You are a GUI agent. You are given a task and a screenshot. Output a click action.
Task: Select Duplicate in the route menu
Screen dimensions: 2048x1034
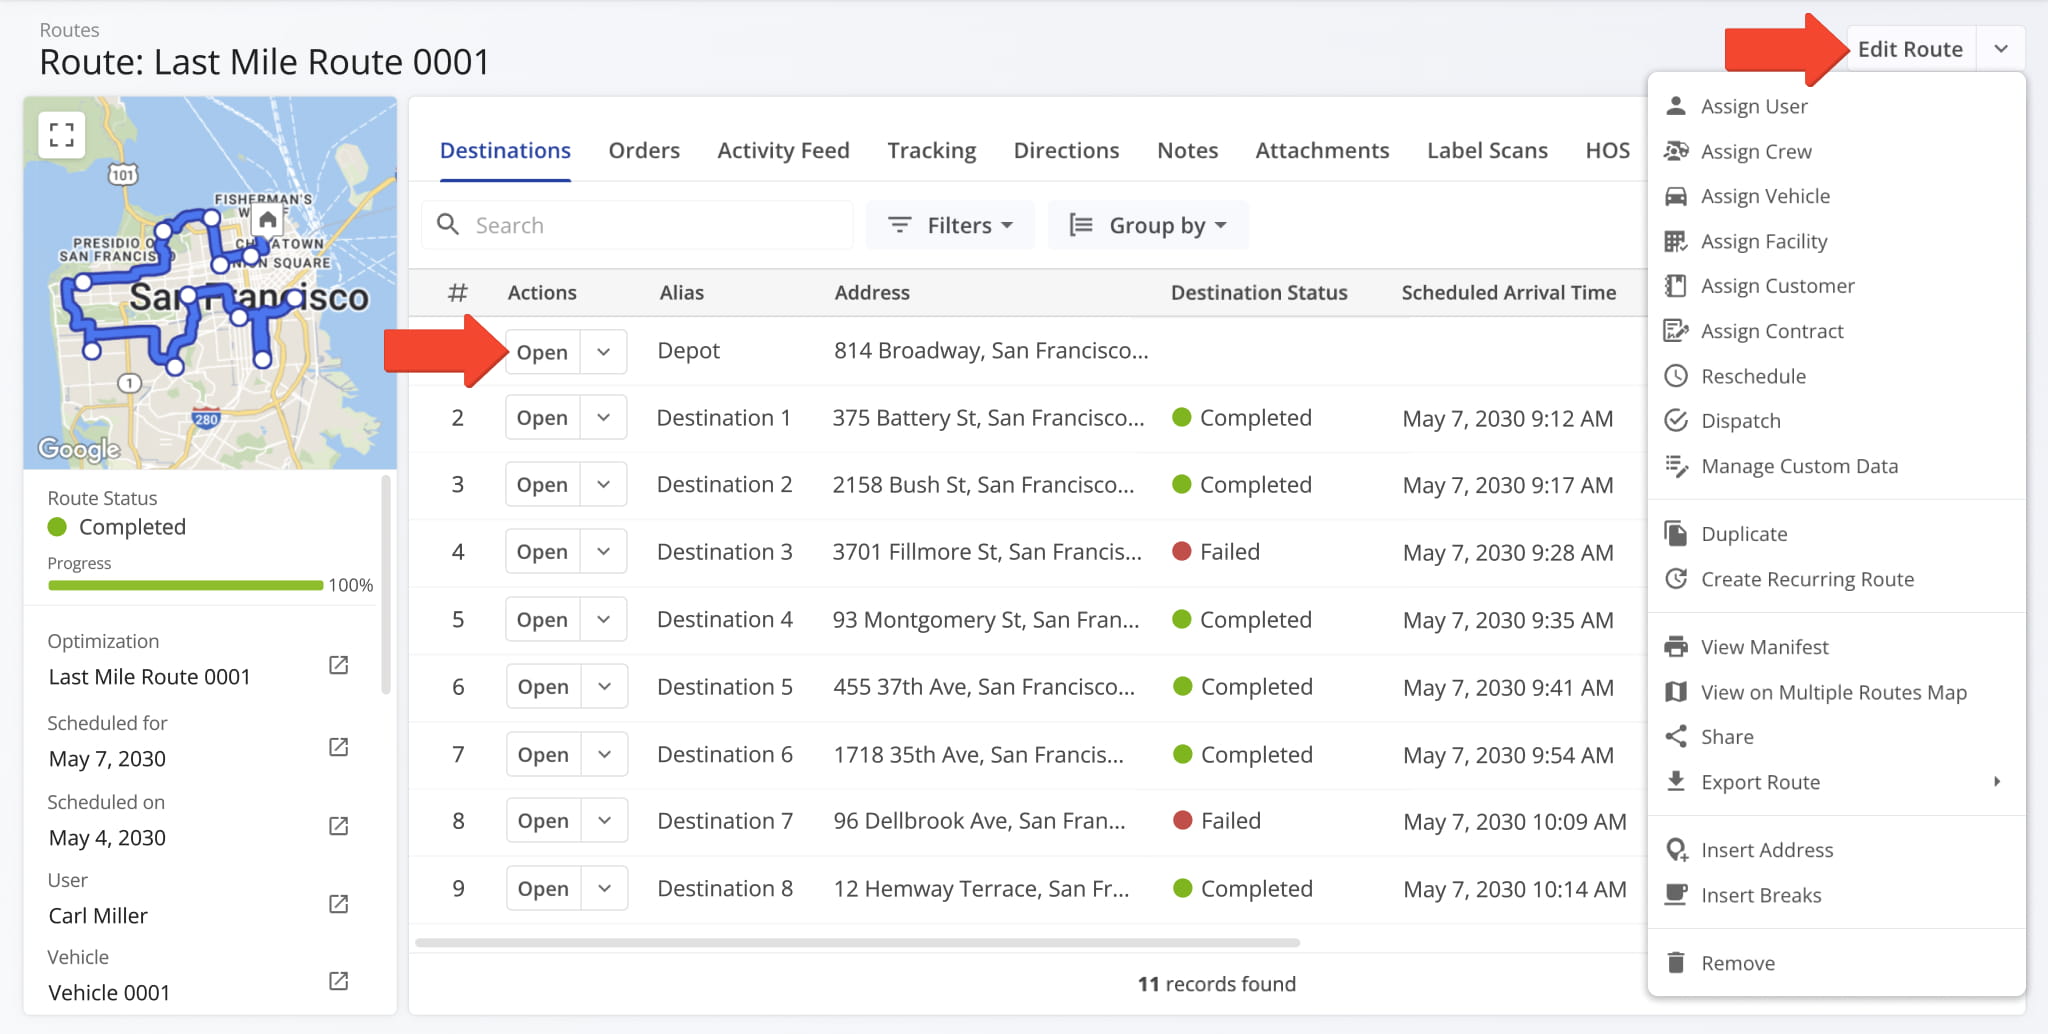pos(1744,534)
